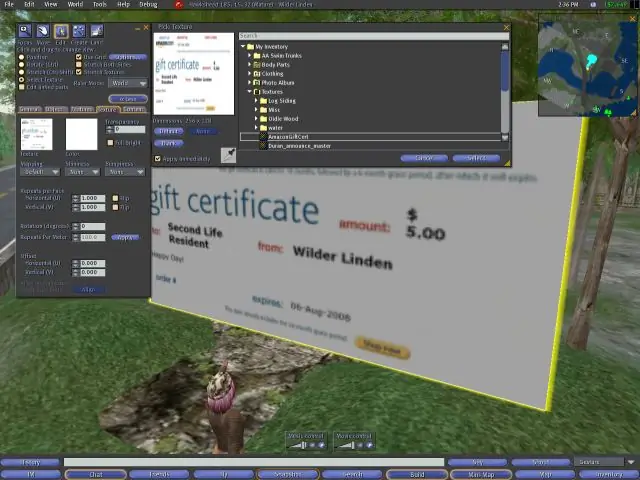Click the Clothing folder icon
Screen dimensions: 640x480
[x=257, y=74]
